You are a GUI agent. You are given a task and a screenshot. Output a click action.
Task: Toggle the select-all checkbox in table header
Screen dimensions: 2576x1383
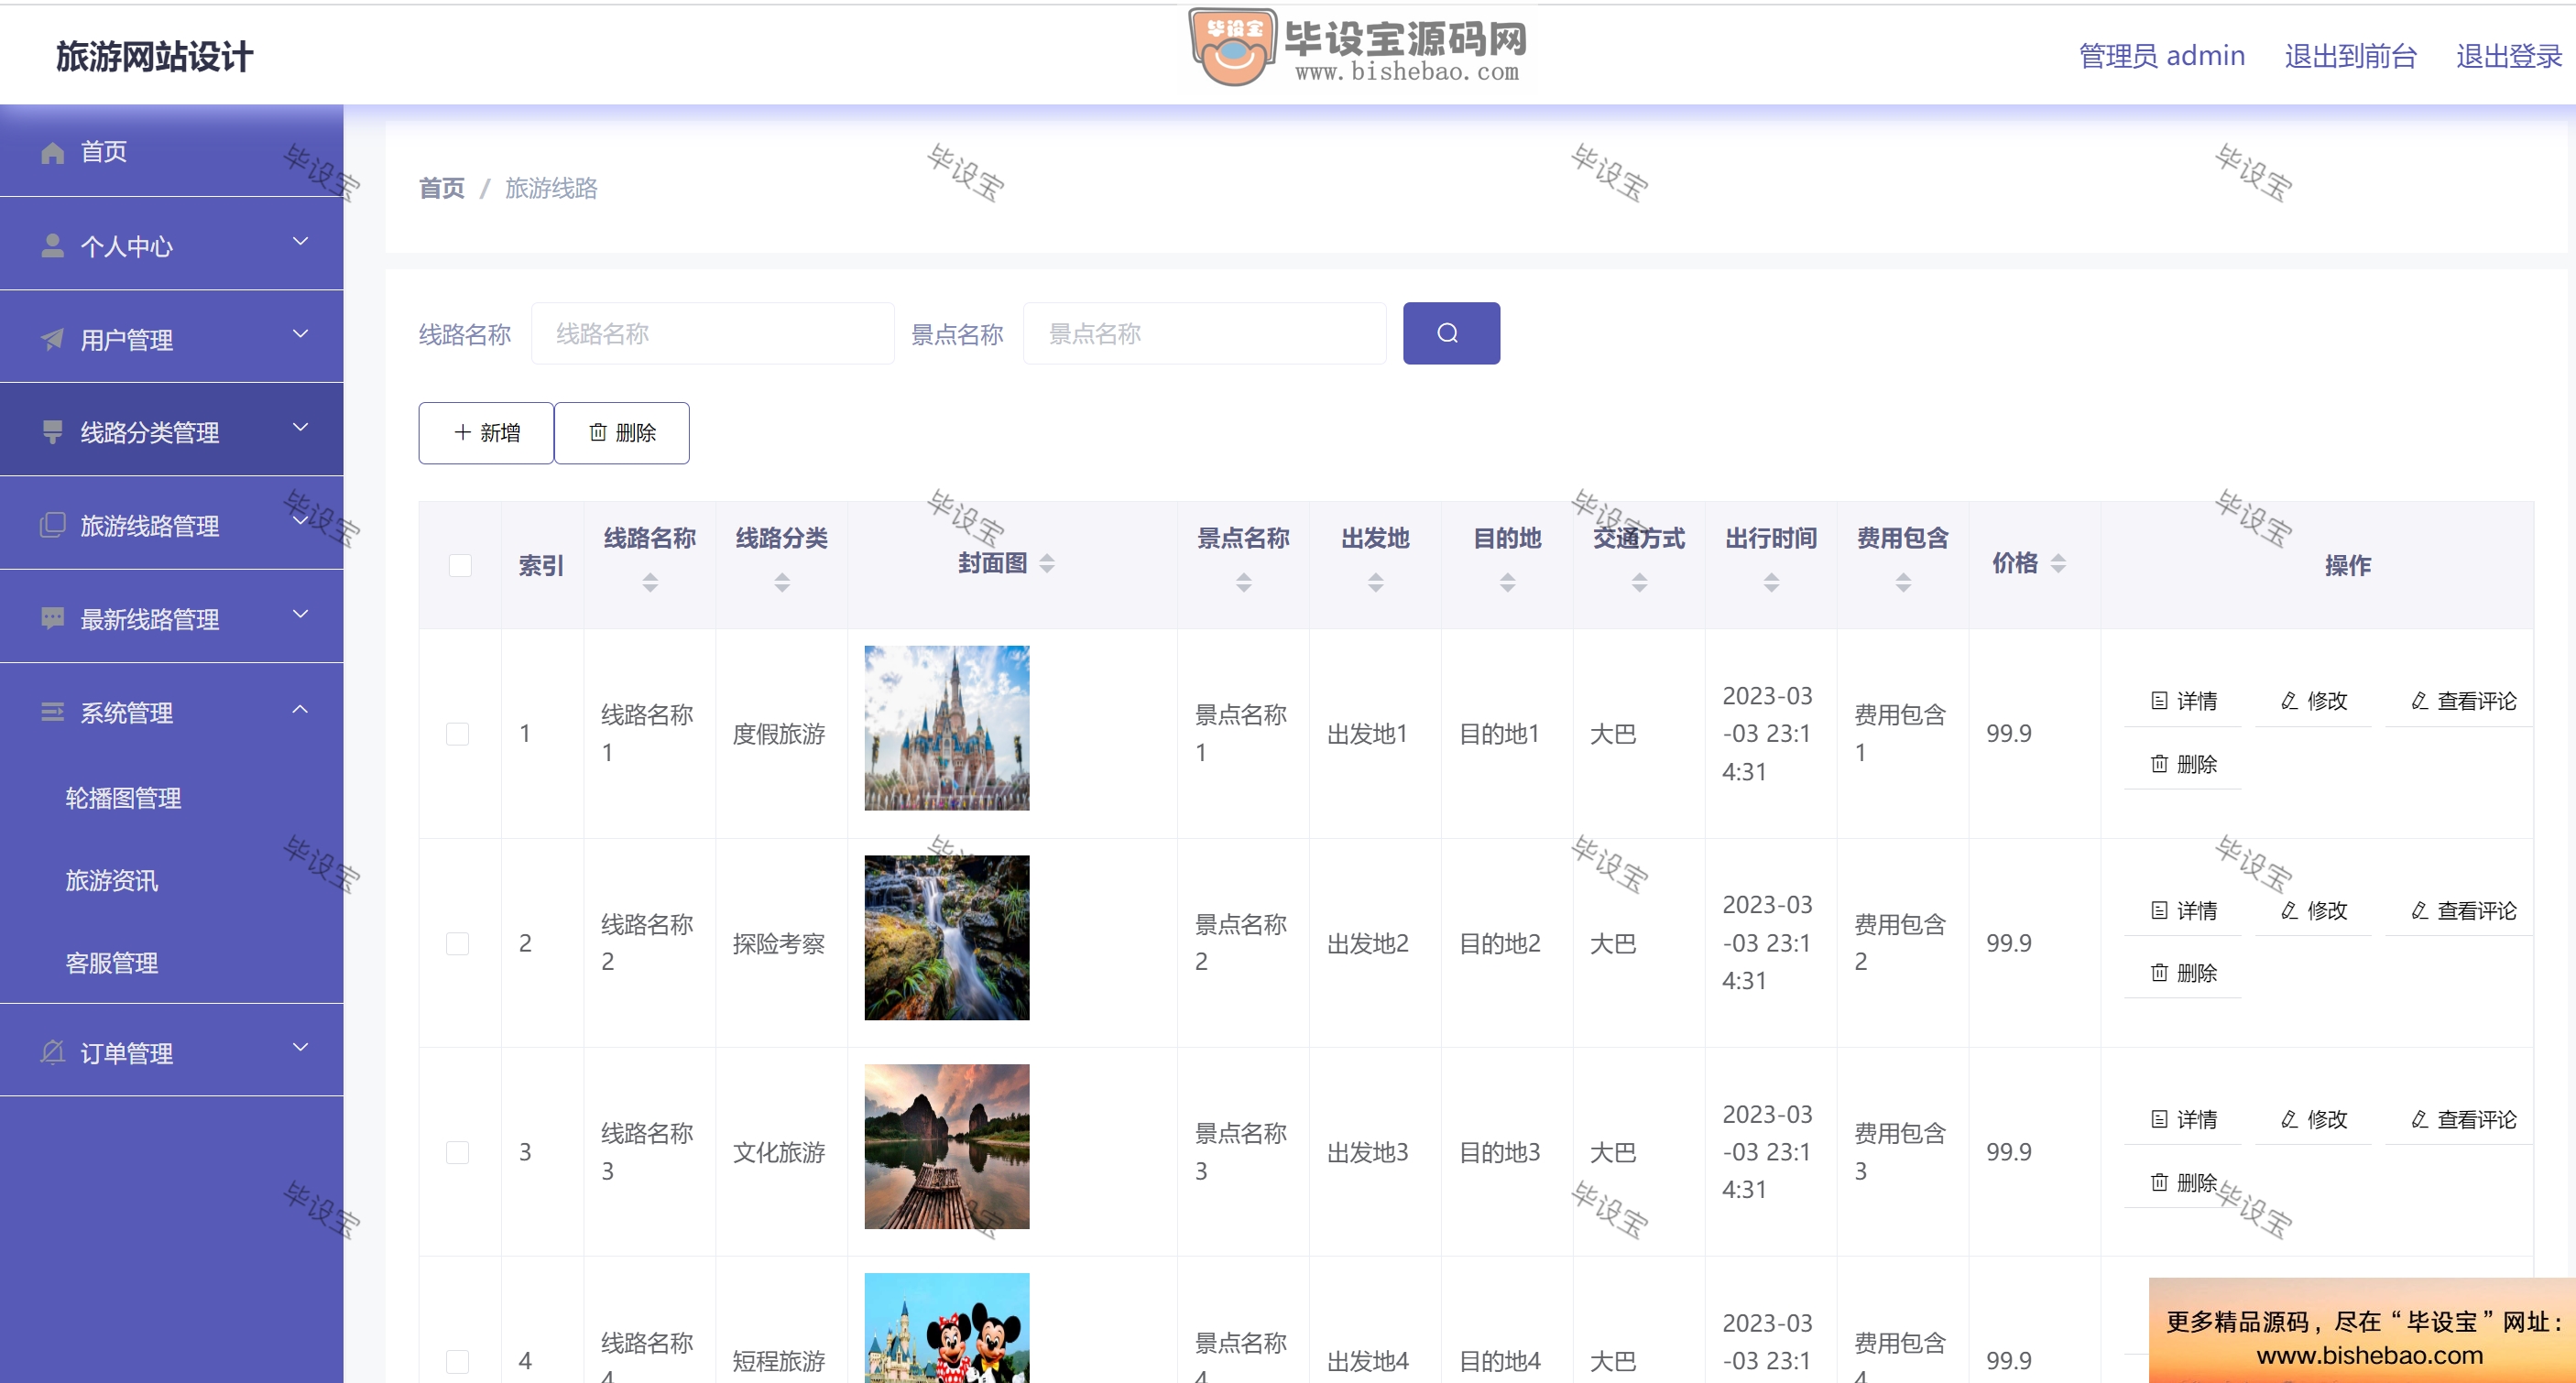point(460,565)
